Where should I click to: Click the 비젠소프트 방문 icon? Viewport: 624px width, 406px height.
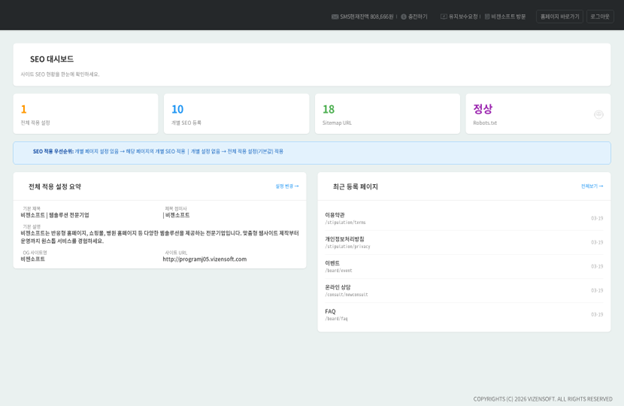tap(487, 17)
